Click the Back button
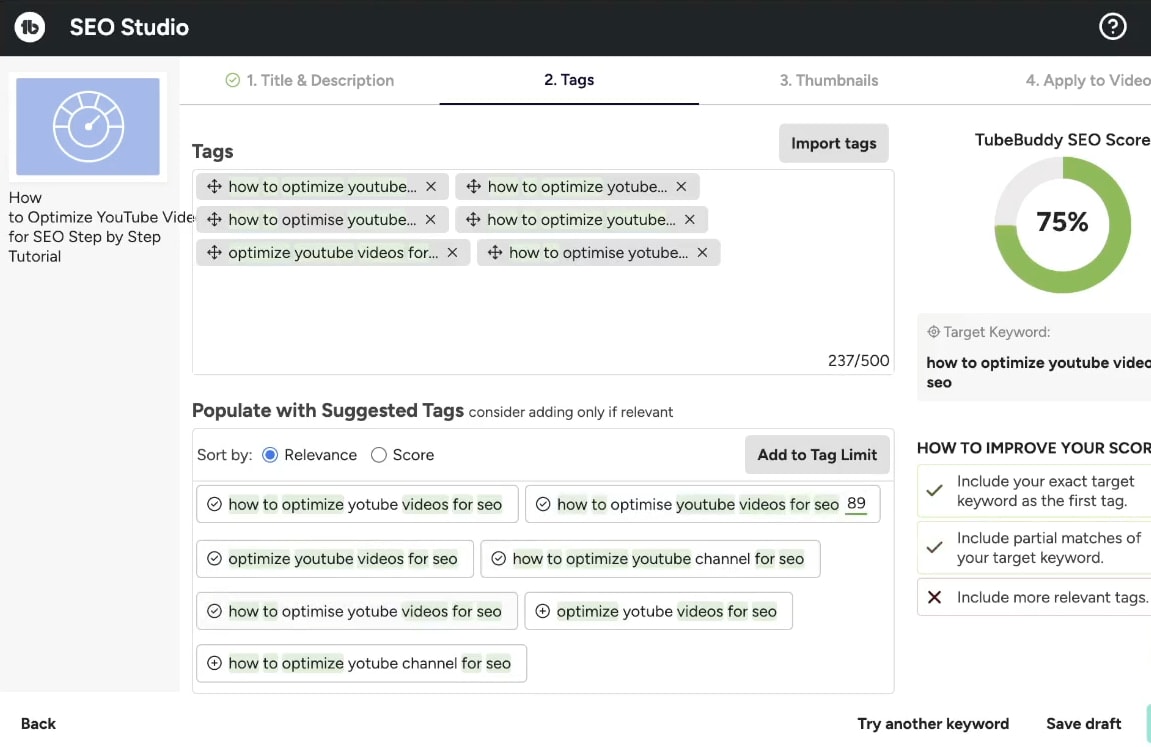The width and height of the screenshot is (1151, 747). coord(38,724)
